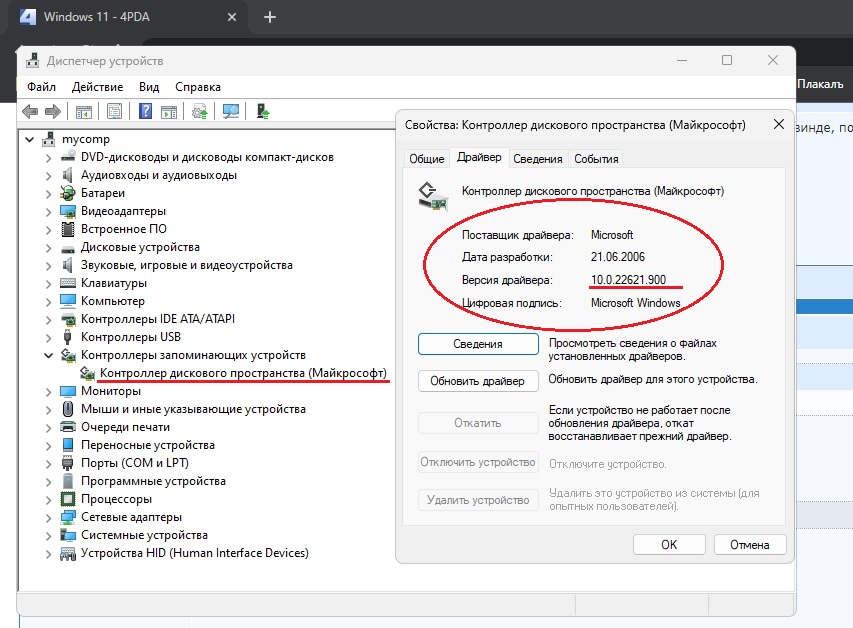Collapse the Контроллеры запоминающих устройств node
The width and height of the screenshot is (853, 628).
point(48,355)
